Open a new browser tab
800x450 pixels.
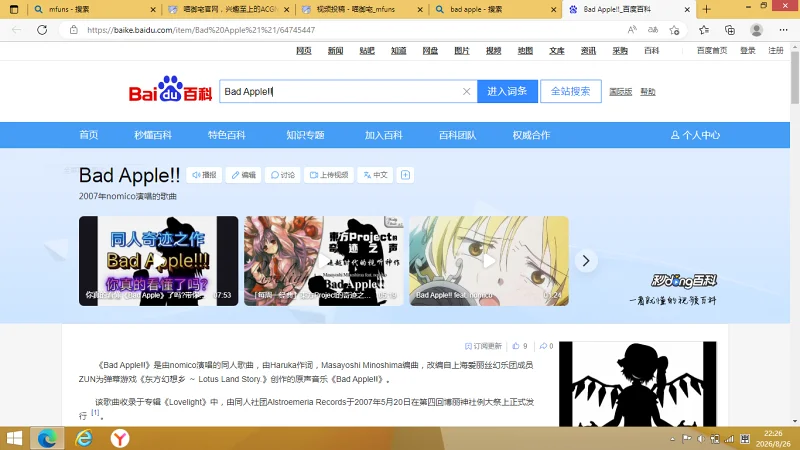(706, 9)
